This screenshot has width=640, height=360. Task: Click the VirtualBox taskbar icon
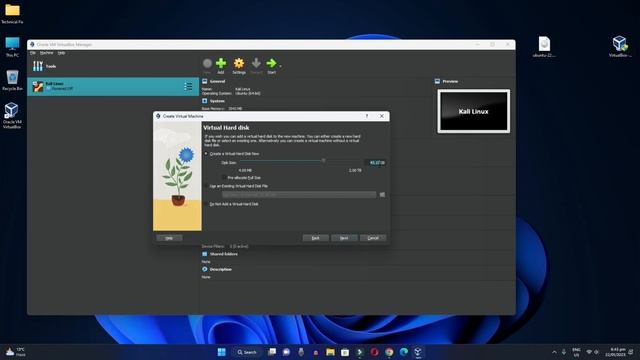click(x=418, y=352)
